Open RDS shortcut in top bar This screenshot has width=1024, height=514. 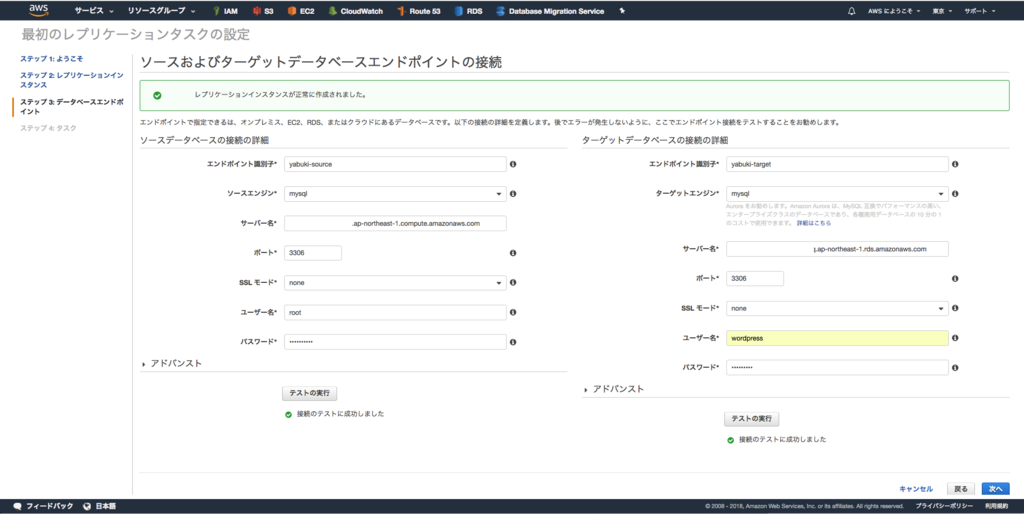point(468,11)
